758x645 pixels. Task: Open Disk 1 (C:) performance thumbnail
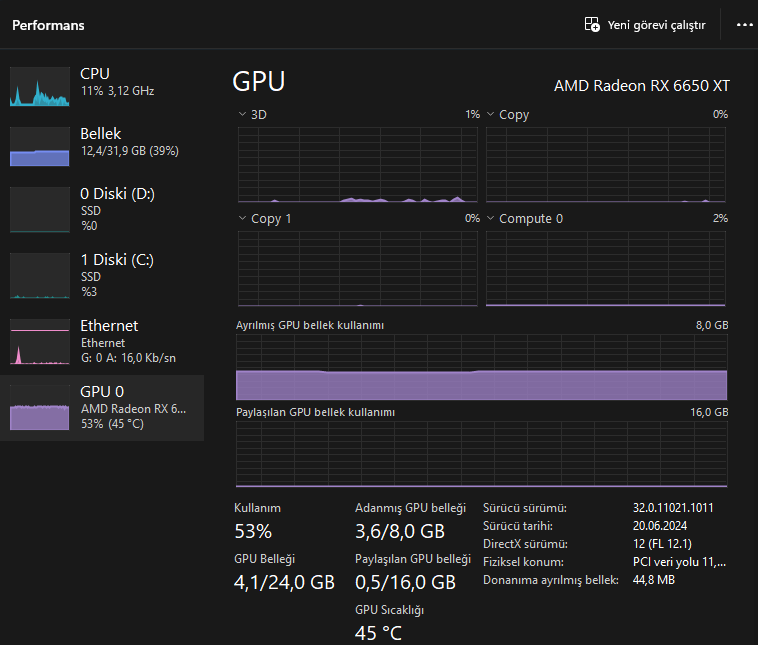40,275
